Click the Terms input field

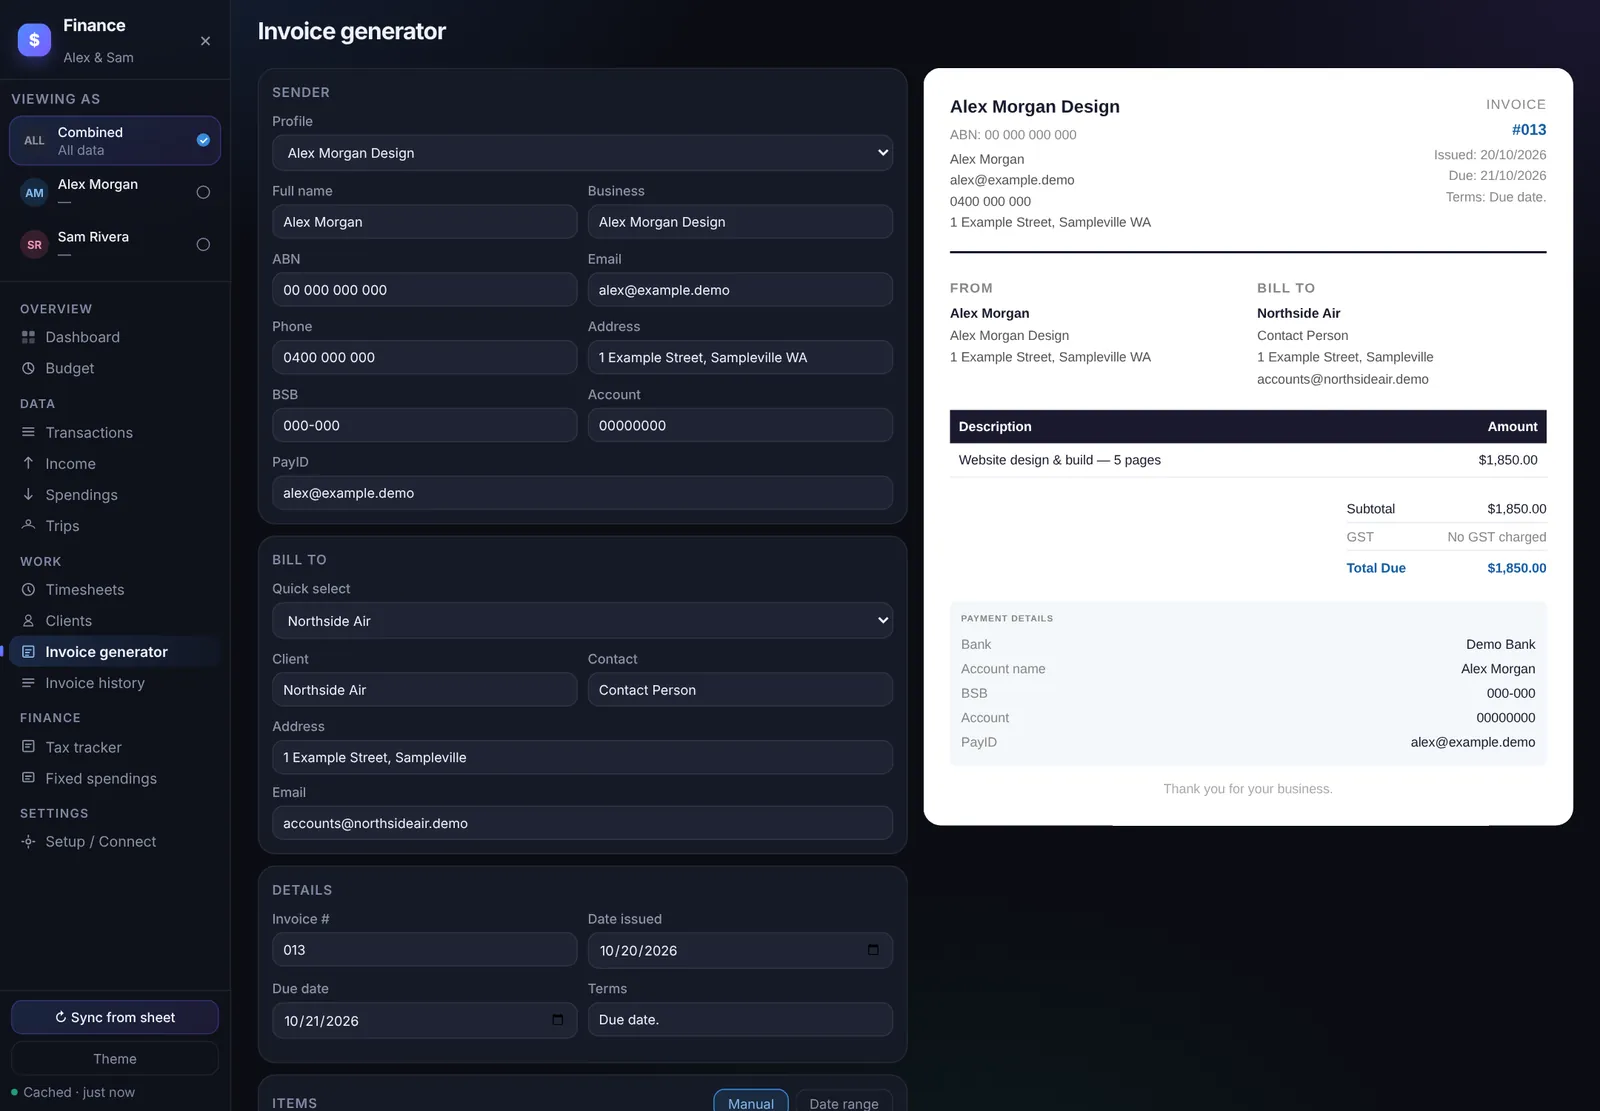pyautogui.click(x=740, y=1020)
